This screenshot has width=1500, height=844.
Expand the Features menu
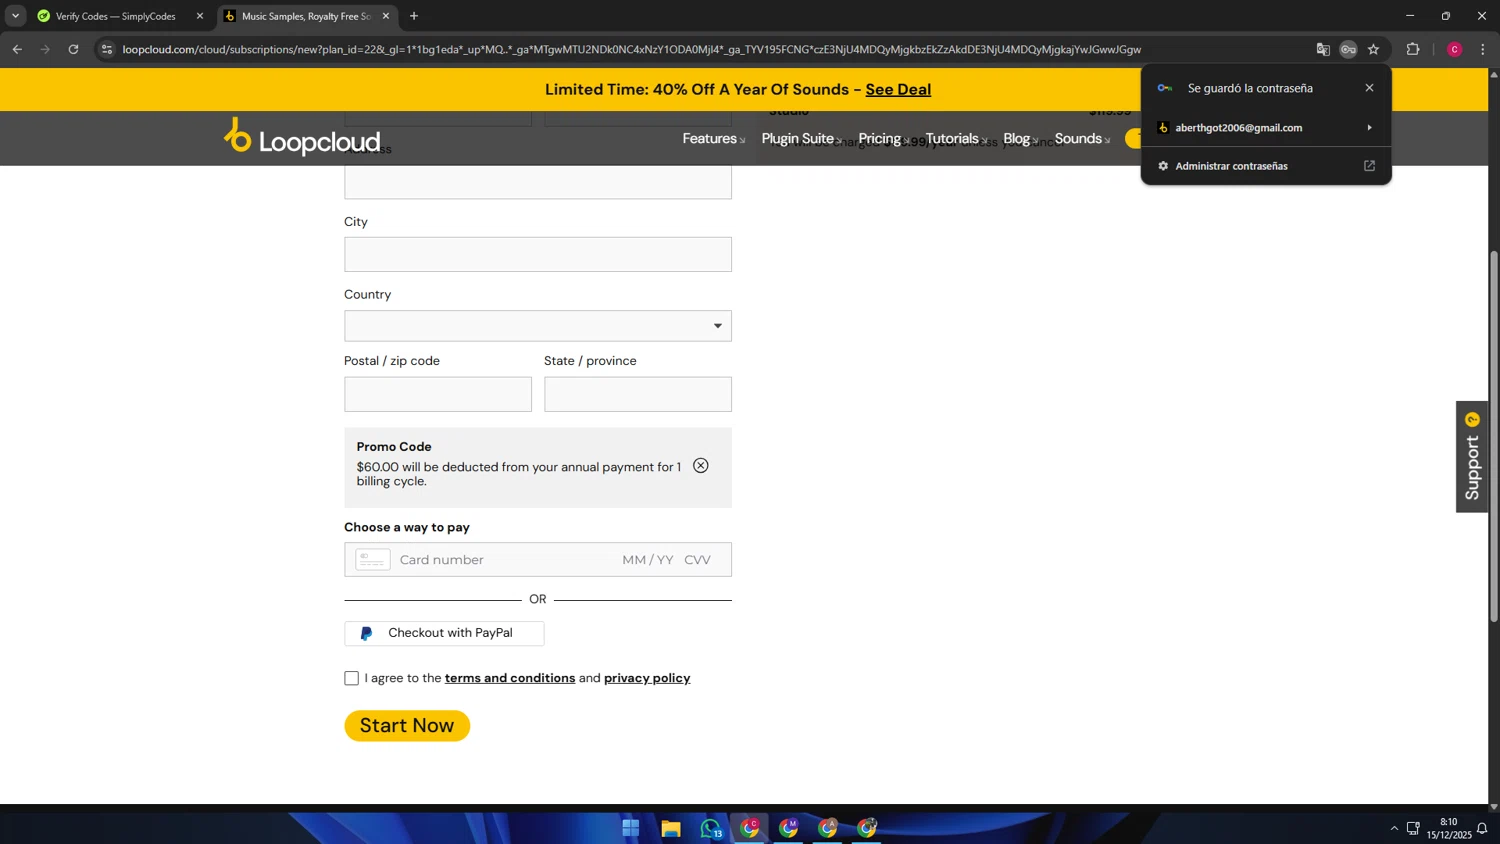coord(714,138)
